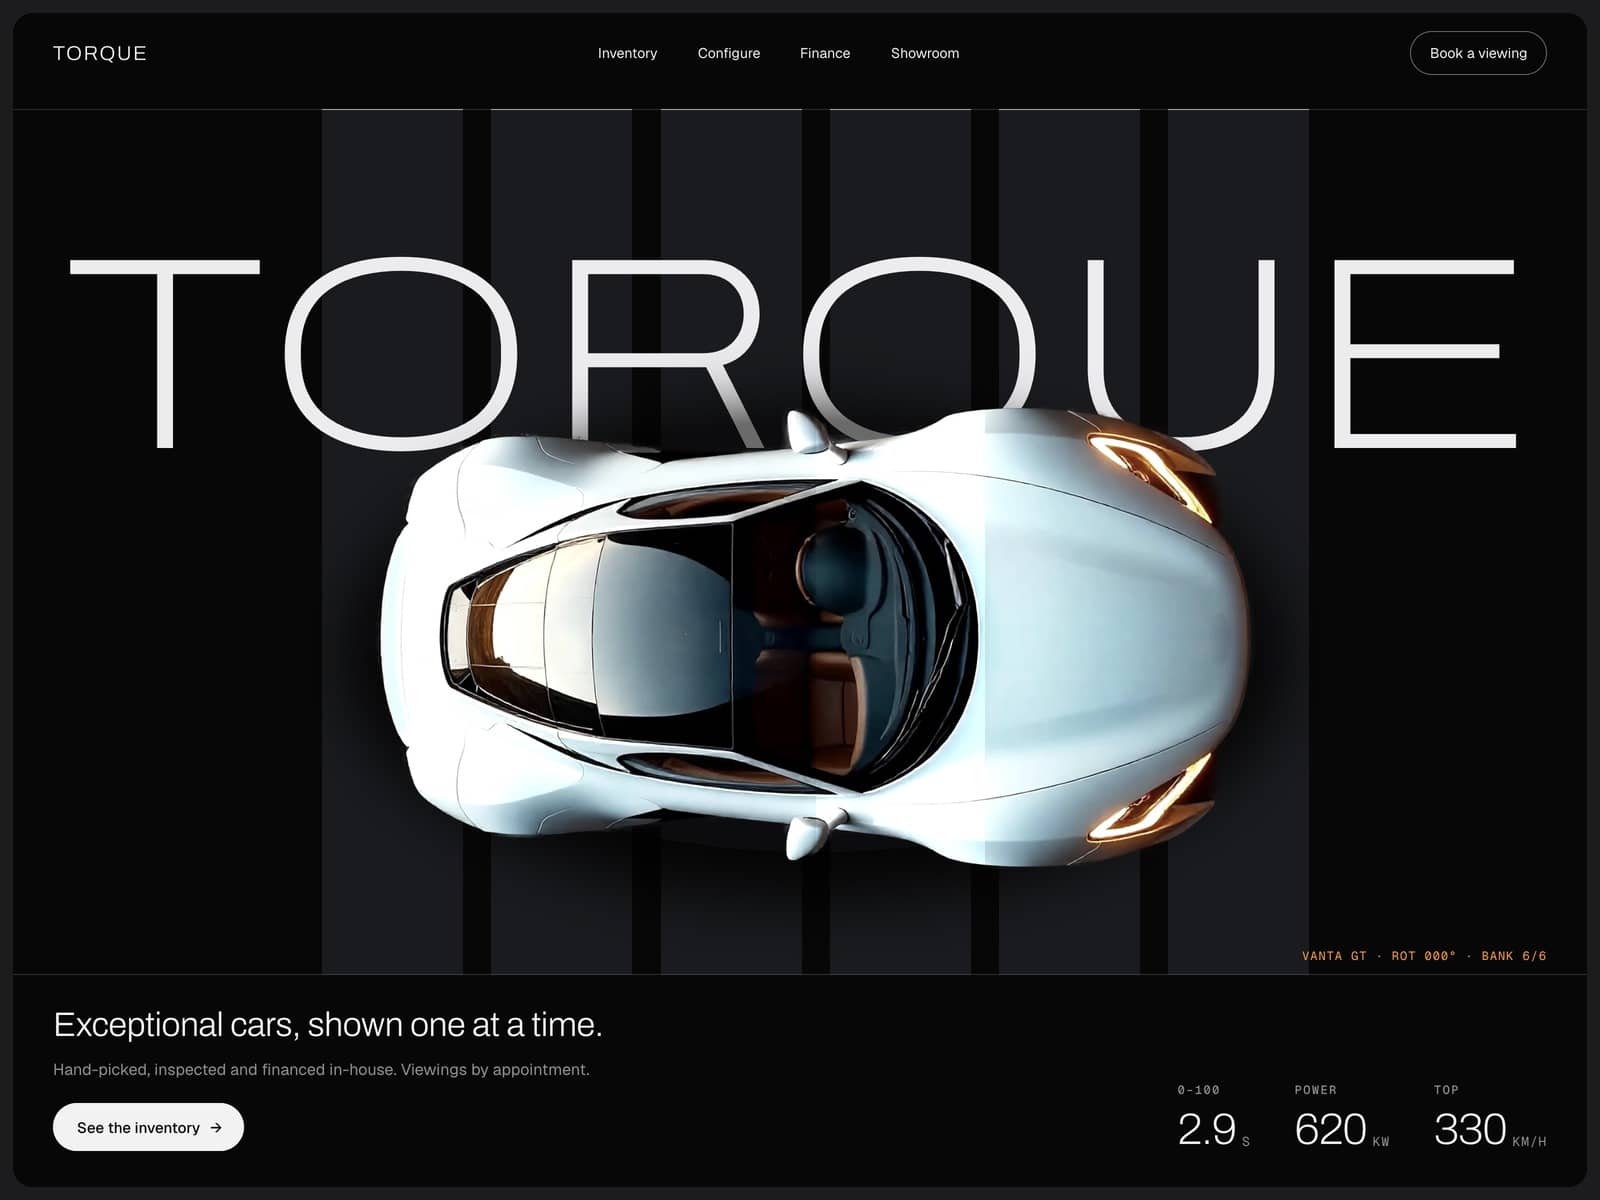Click the TOP stat label
1600x1200 pixels.
1446,1090
